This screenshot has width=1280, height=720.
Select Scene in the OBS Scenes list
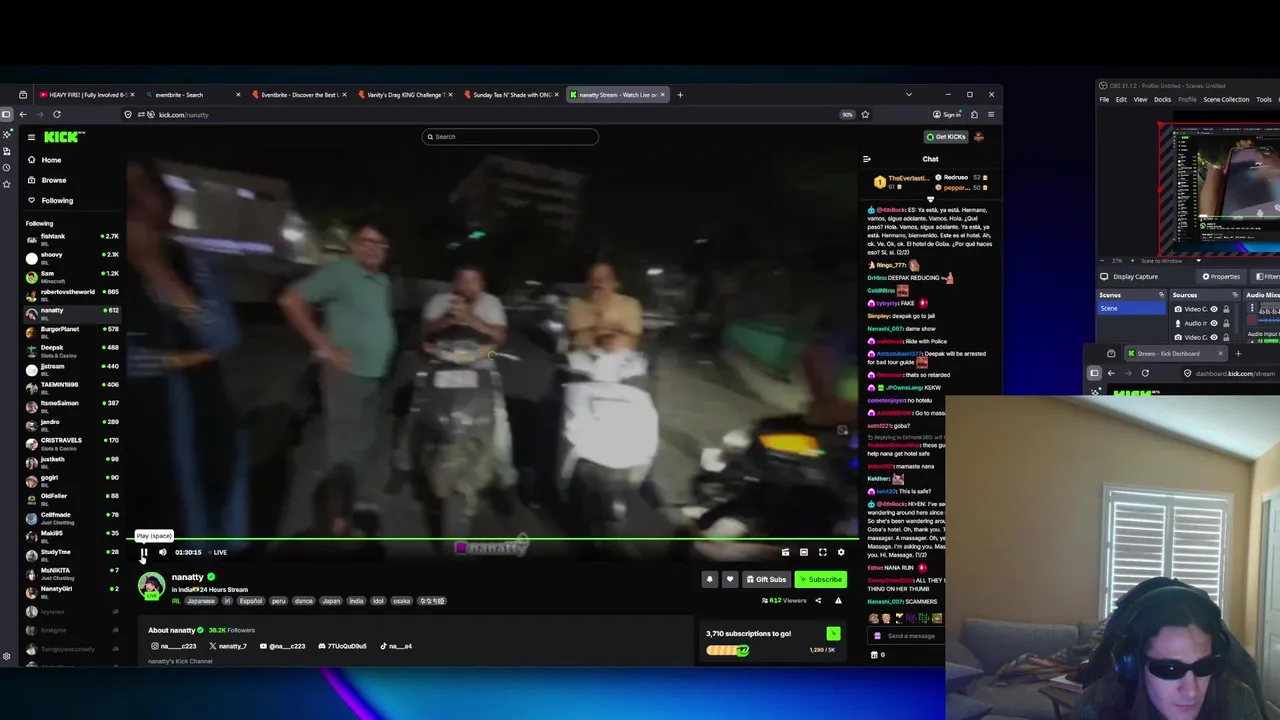(x=1132, y=308)
